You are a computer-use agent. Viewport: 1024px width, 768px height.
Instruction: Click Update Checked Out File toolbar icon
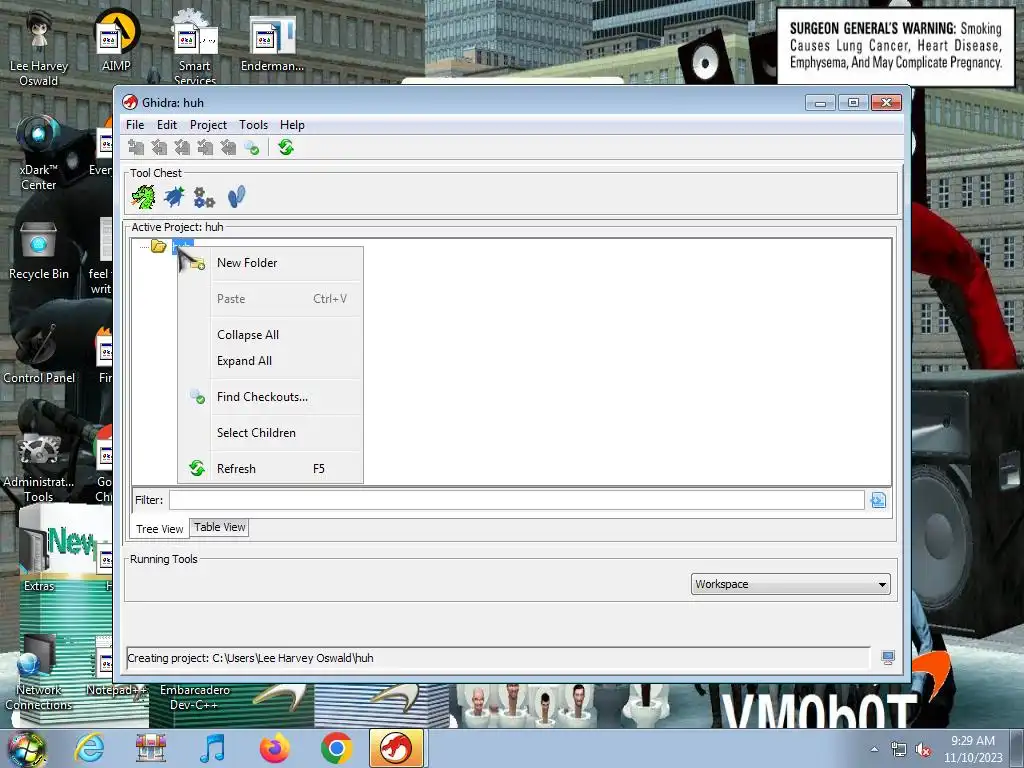click(x=182, y=148)
